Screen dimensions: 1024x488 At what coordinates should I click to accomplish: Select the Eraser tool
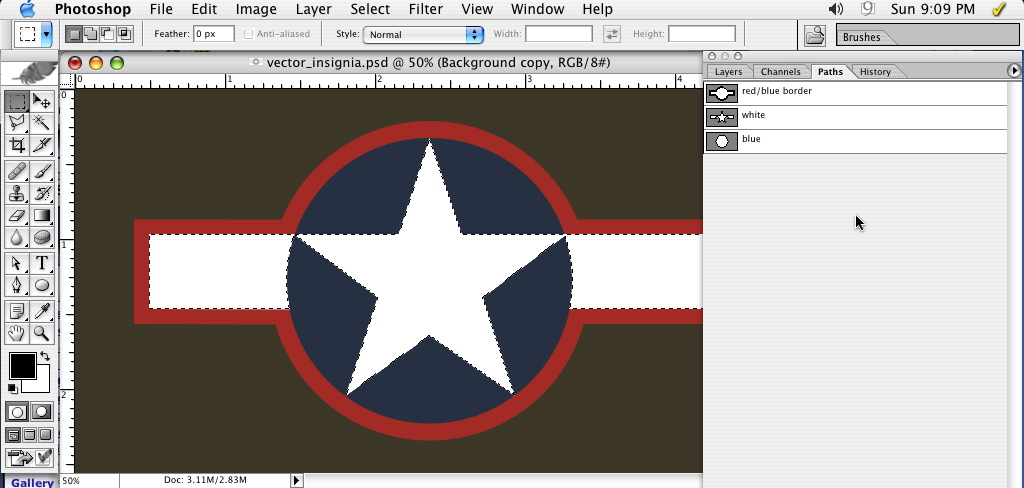click(18, 216)
